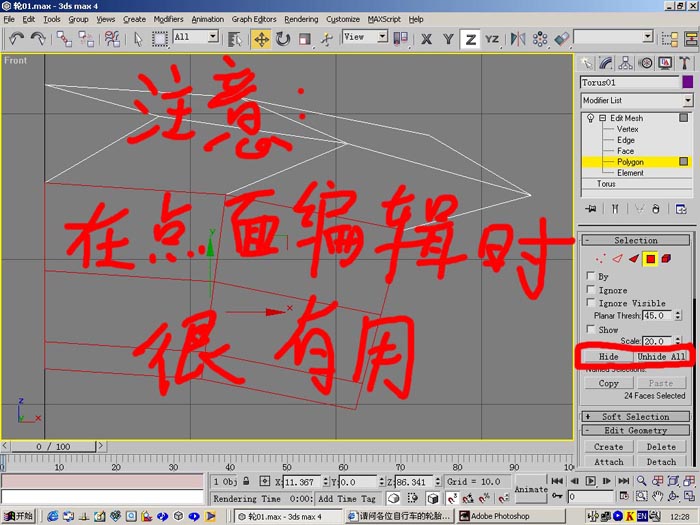The width and height of the screenshot is (700, 525).
Task: Open the Create command panel tab
Action: coord(586,63)
